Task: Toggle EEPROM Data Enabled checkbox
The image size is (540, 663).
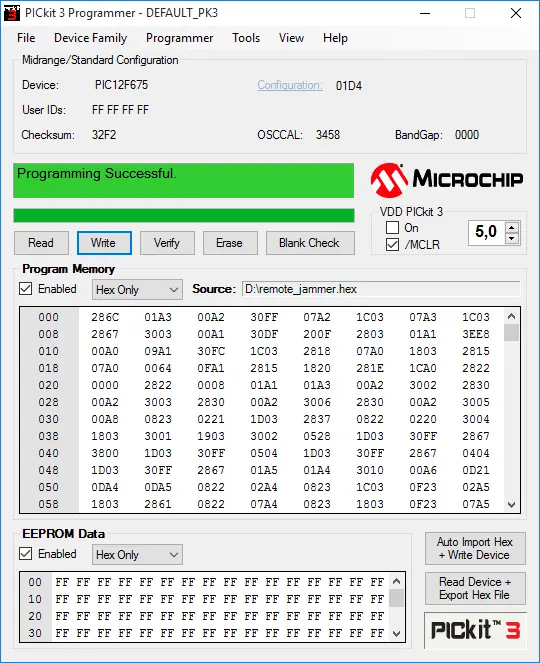Action: (26, 553)
